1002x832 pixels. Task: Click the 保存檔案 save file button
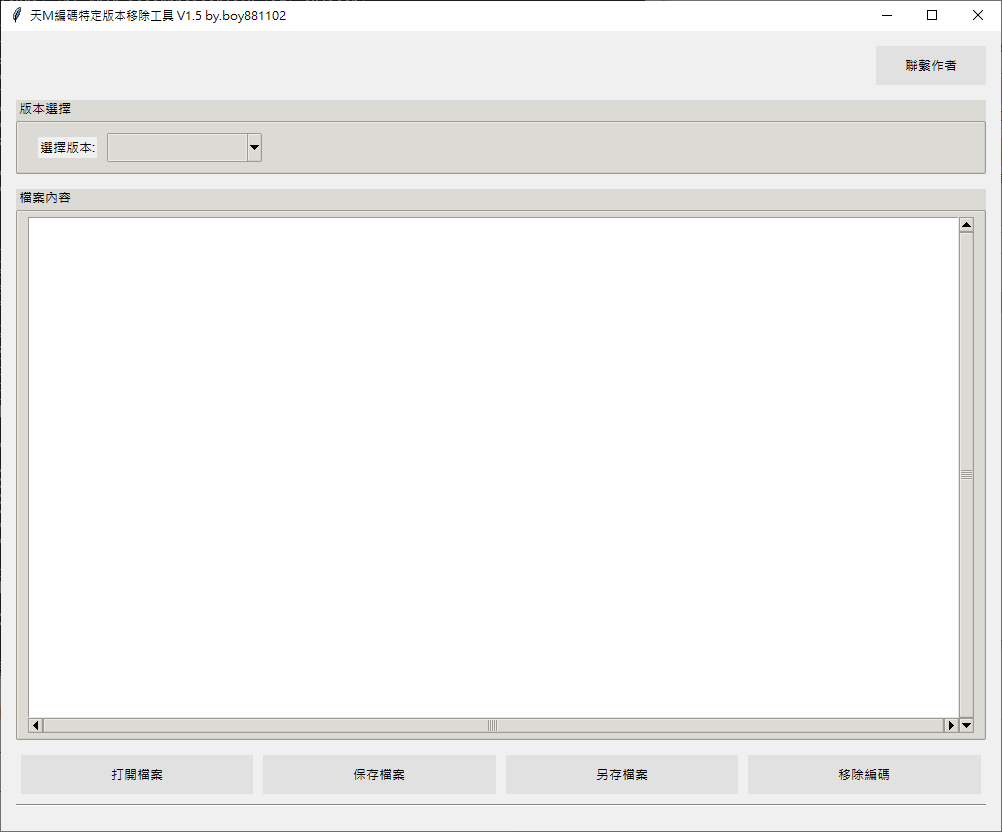click(379, 774)
